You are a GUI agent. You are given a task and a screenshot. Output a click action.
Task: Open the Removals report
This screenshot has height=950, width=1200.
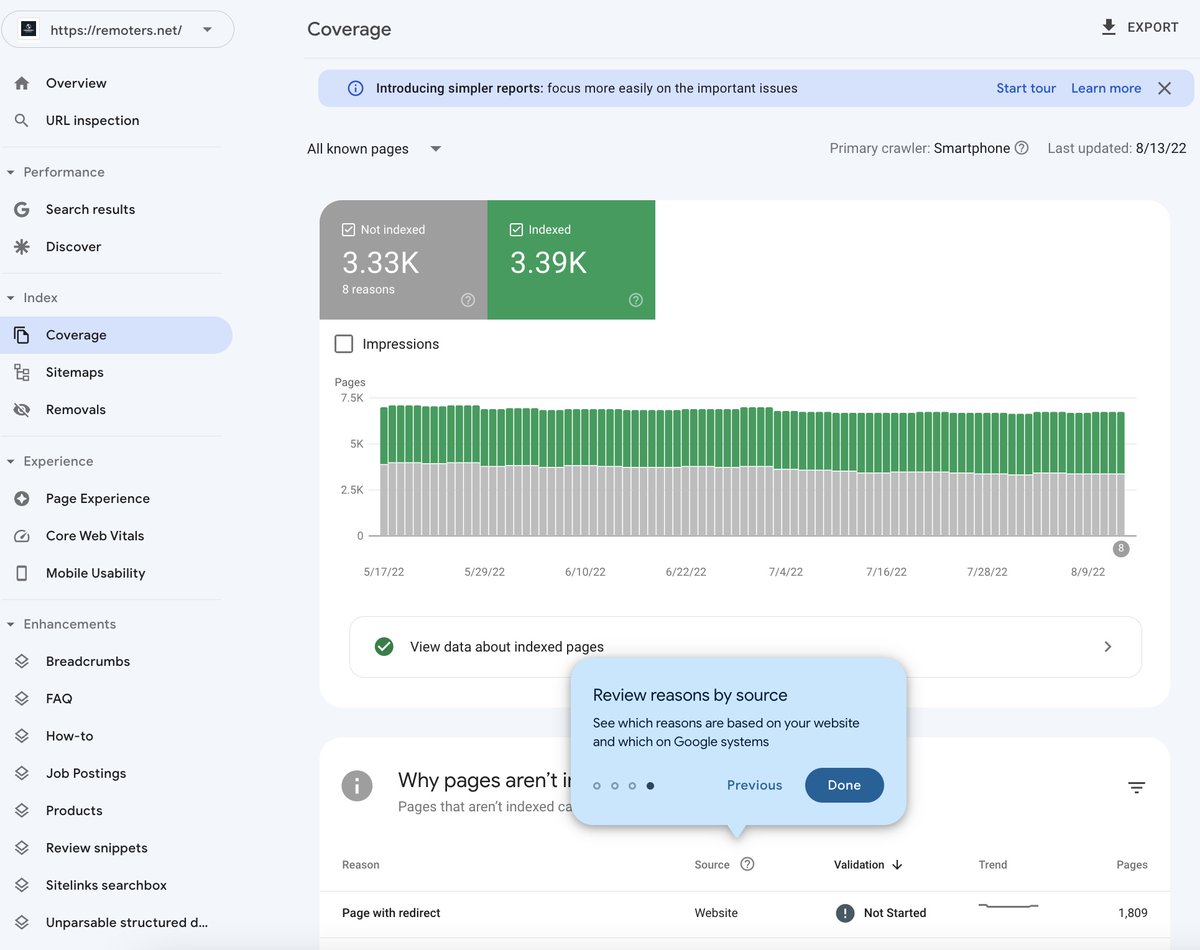(x=76, y=409)
